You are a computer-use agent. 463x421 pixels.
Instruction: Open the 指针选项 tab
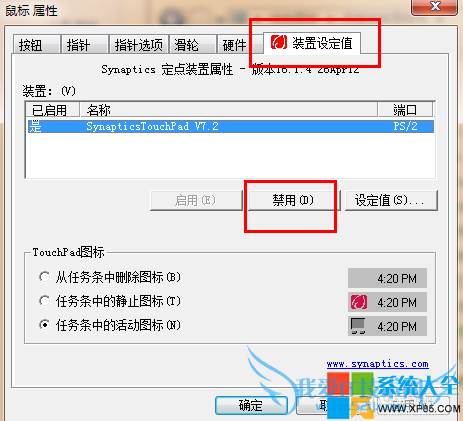click(x=139, y=44)
